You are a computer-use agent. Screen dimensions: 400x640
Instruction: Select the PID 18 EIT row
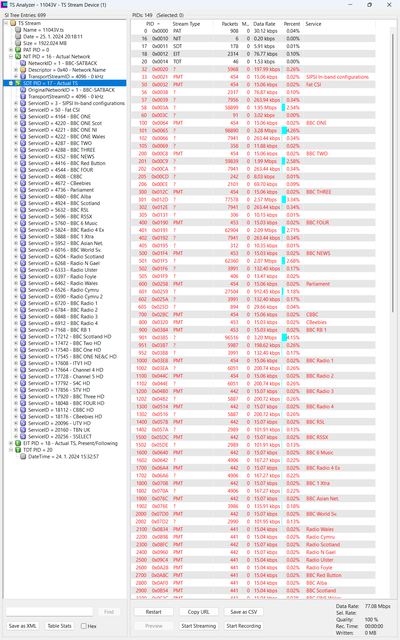253,54
